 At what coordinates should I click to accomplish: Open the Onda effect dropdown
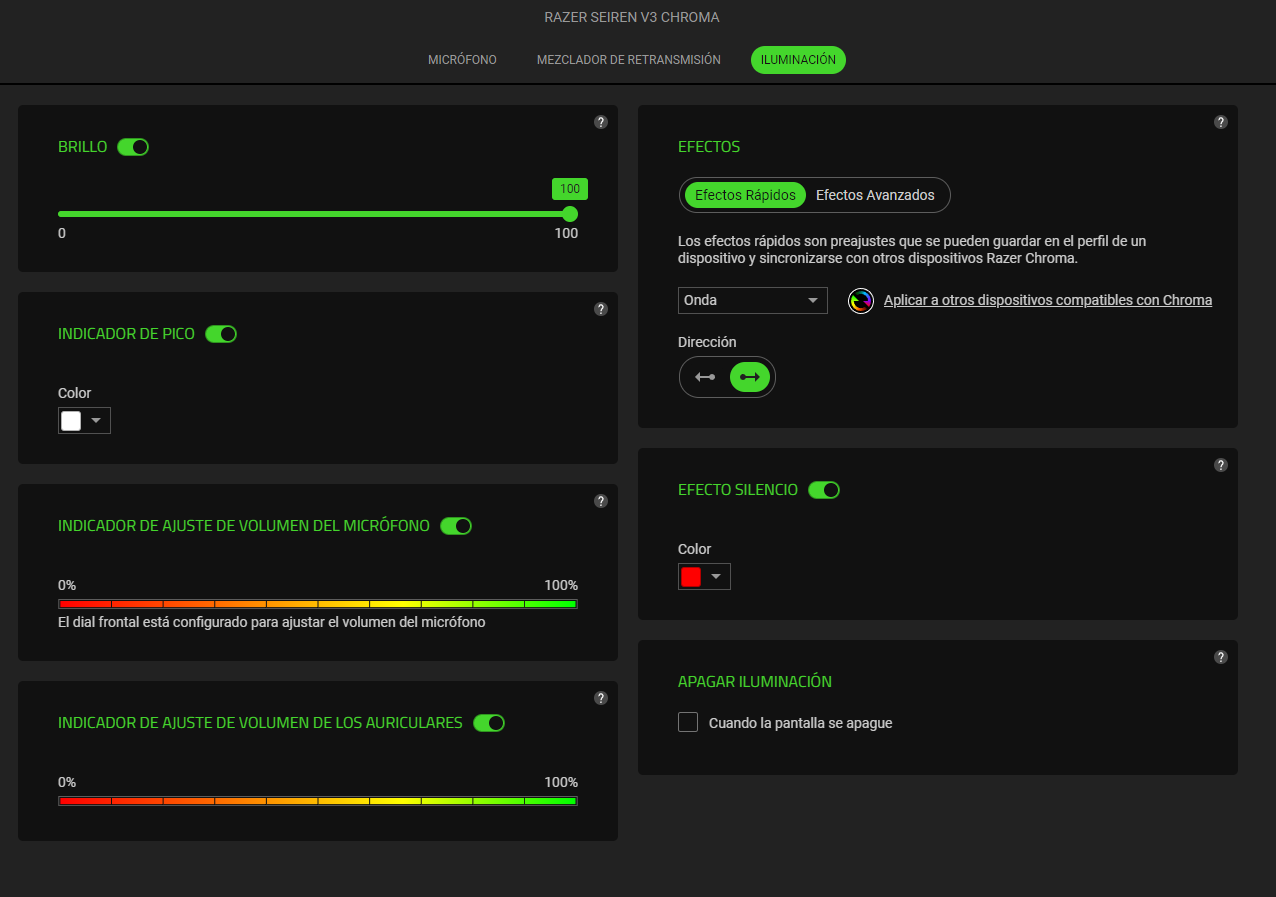[753, 300]
